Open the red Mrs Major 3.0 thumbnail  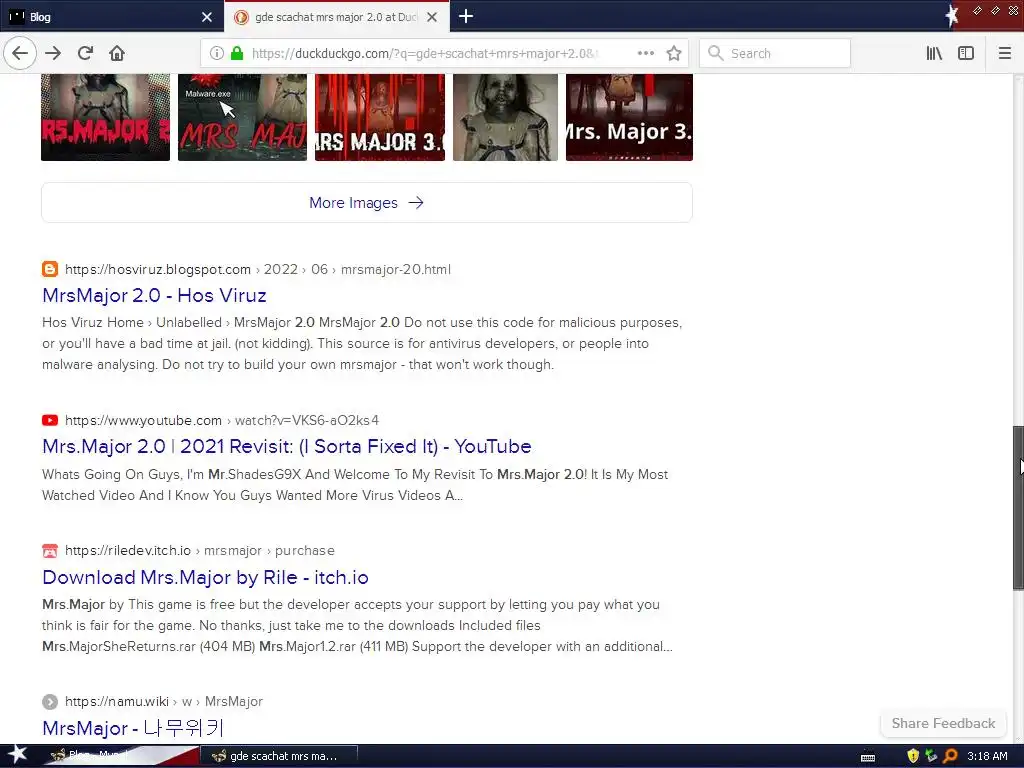point(380,117)
